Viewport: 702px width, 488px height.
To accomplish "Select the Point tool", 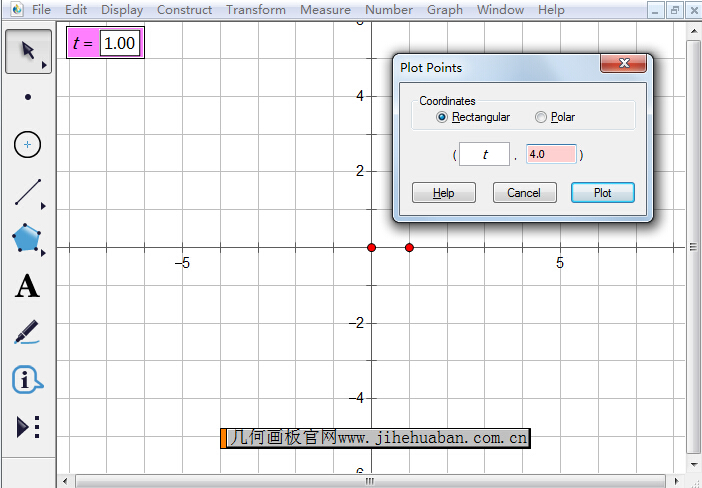I will tap(27, 98).
